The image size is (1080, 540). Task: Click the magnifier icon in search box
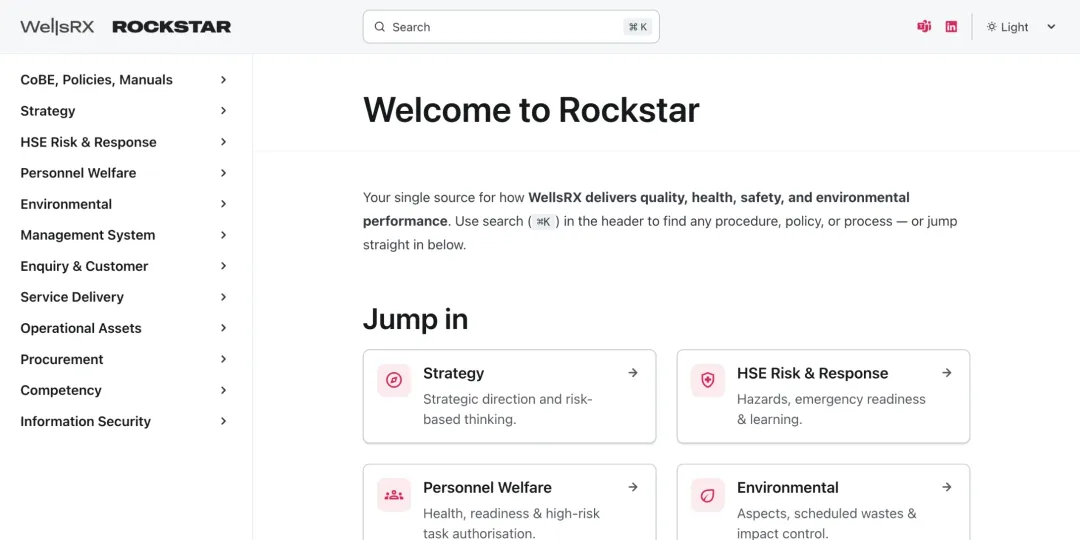pos(380,27)
